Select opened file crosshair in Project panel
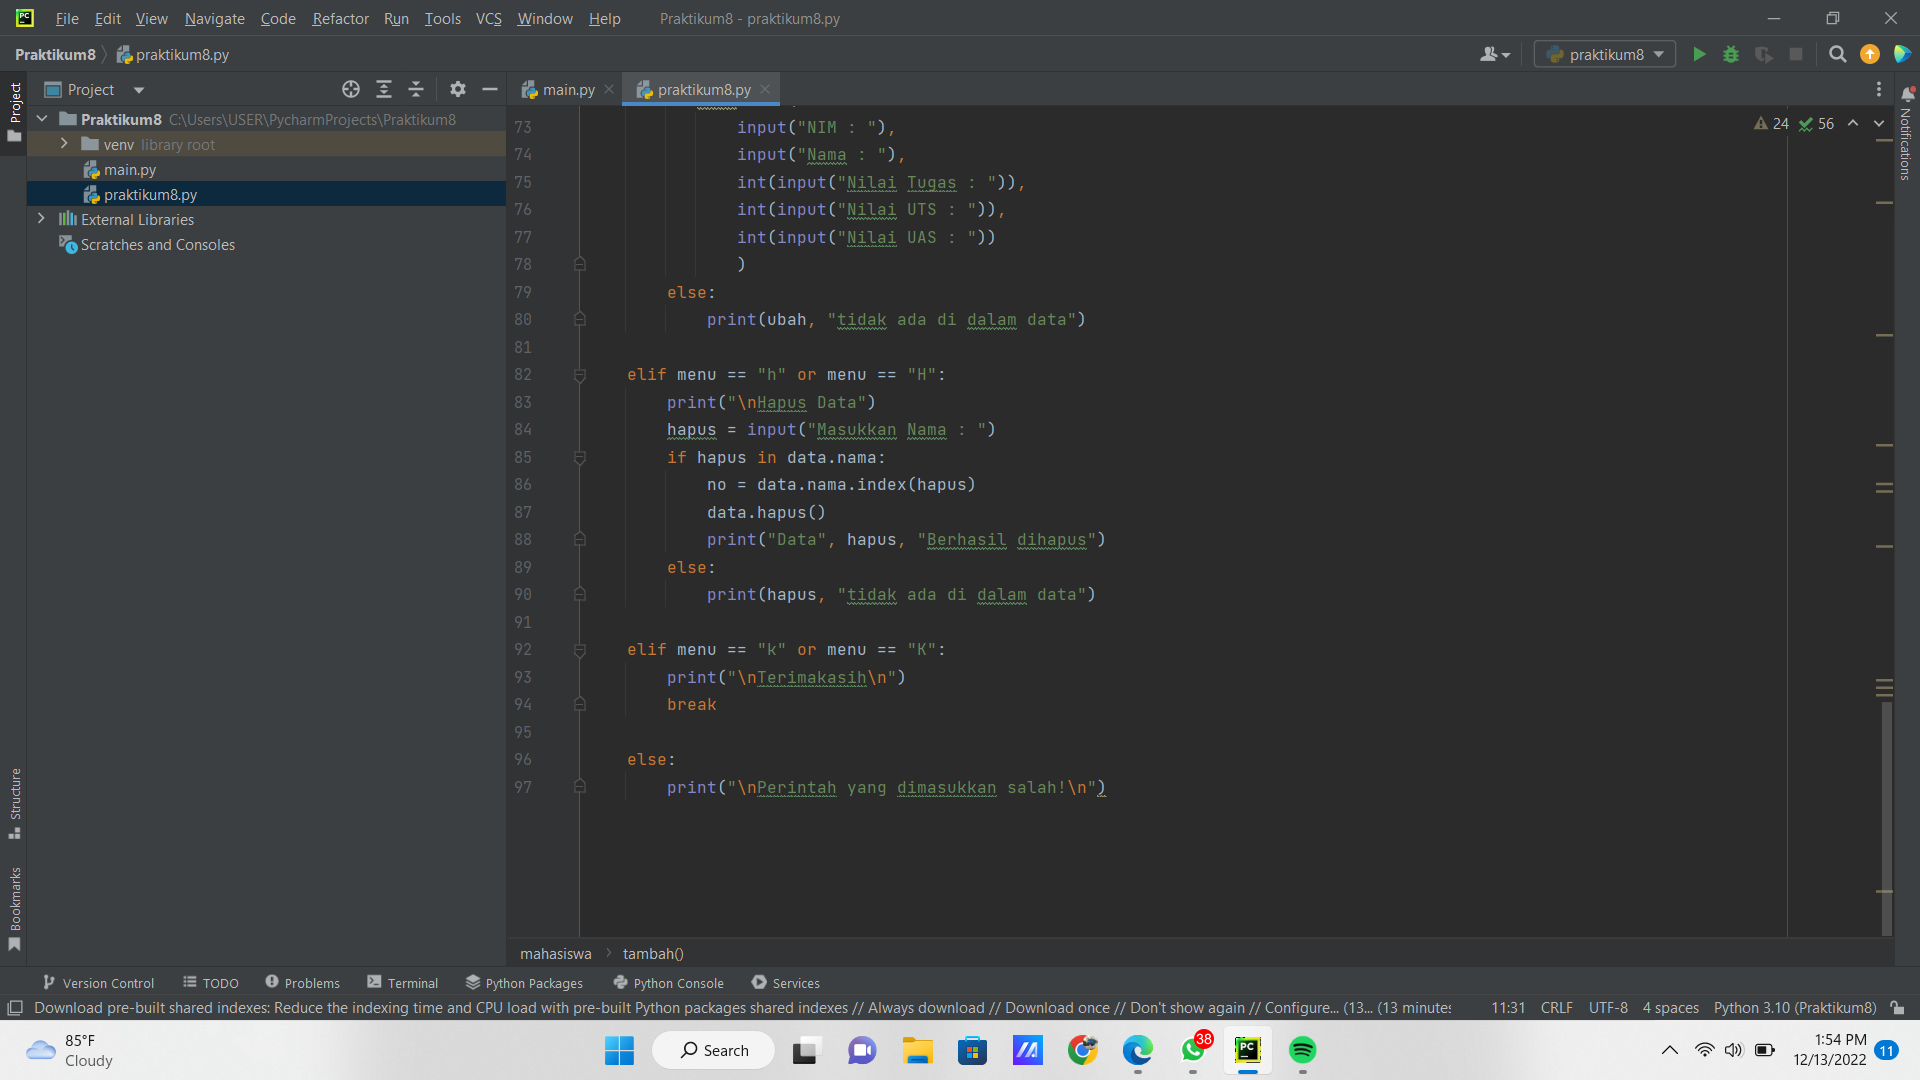Viewport: 1920px width, 1080px height. (351, 89)
